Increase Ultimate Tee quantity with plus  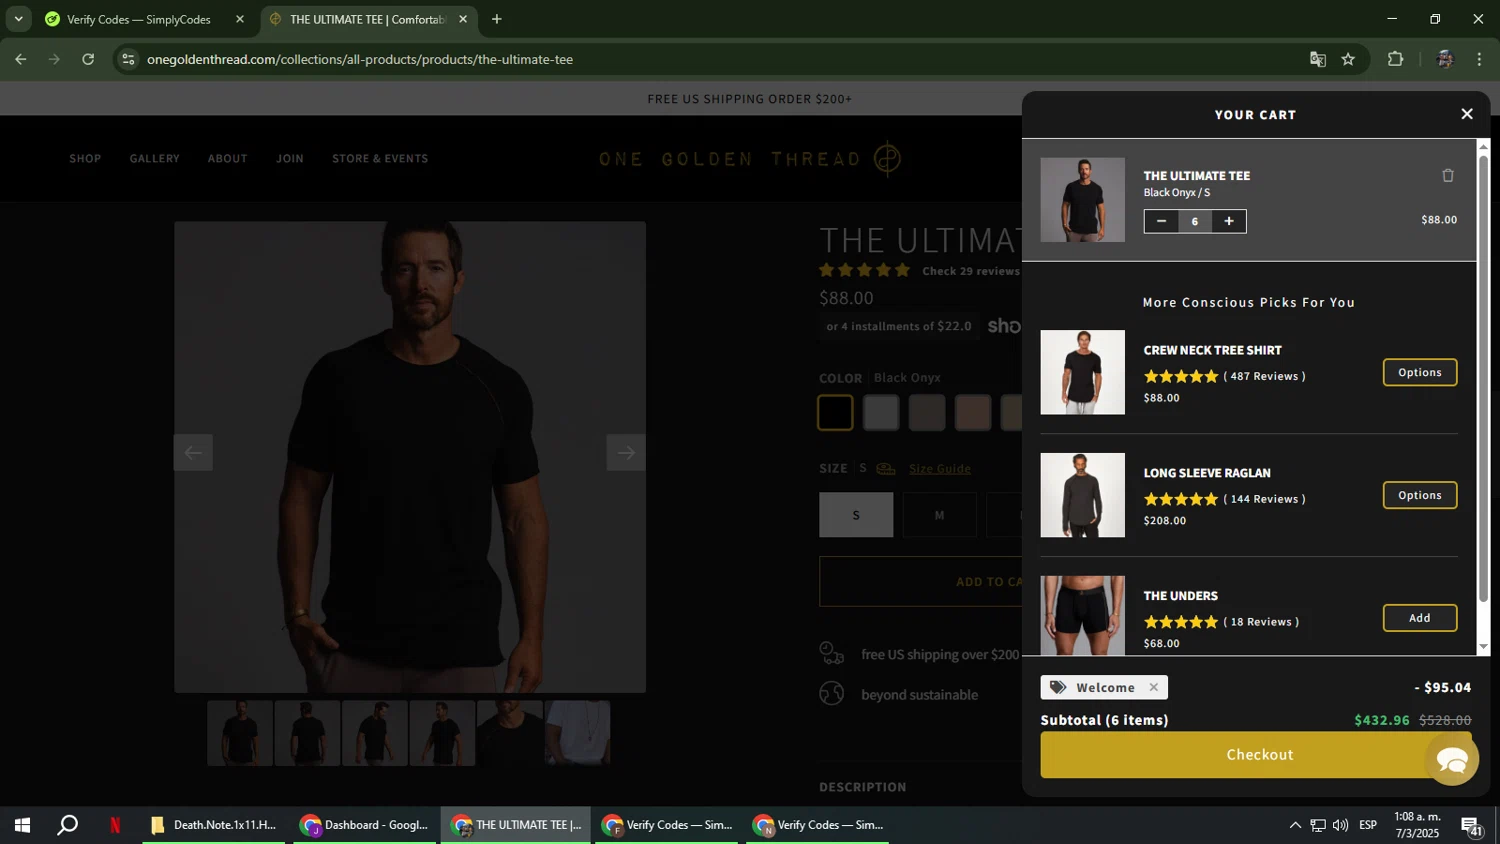point(1229,221)
